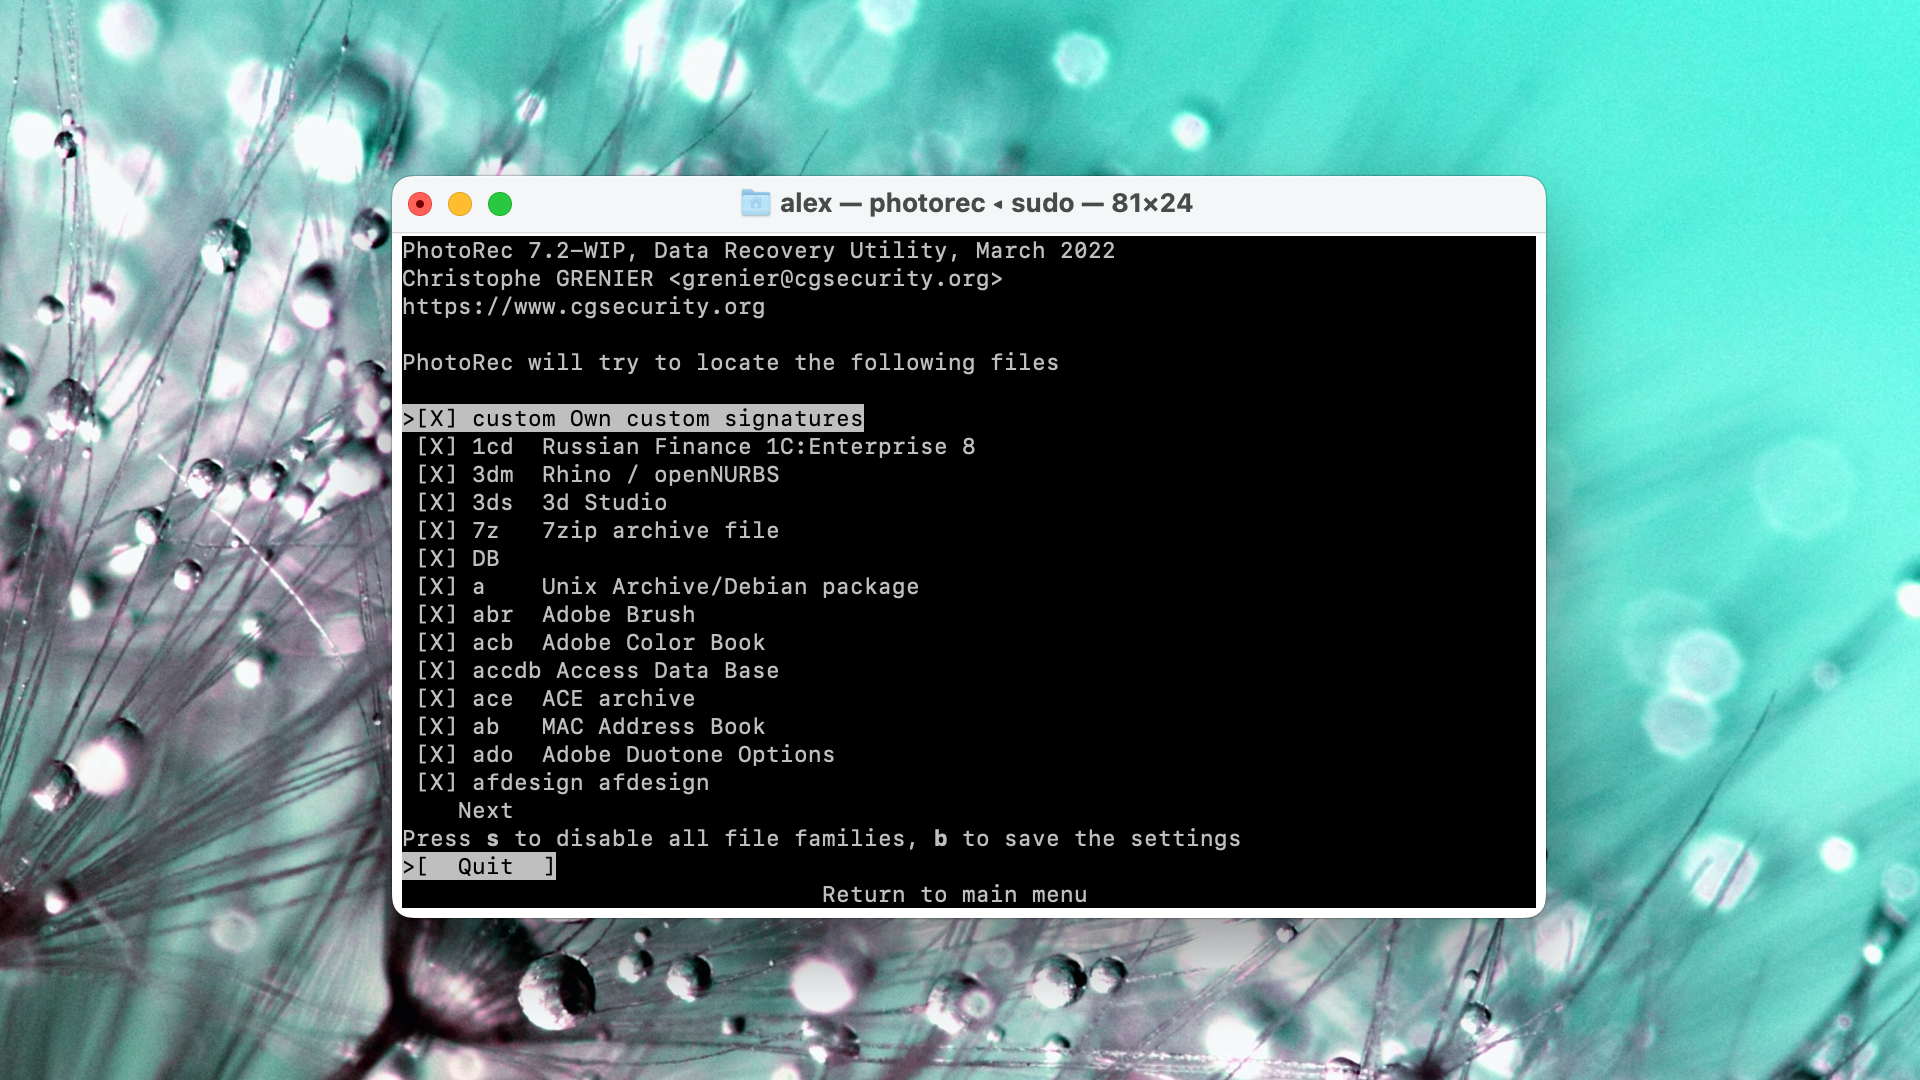Click the 'Press s to disable all' hint line
The height and width of the screenshot is (1080, 1920).
(821, 838)
